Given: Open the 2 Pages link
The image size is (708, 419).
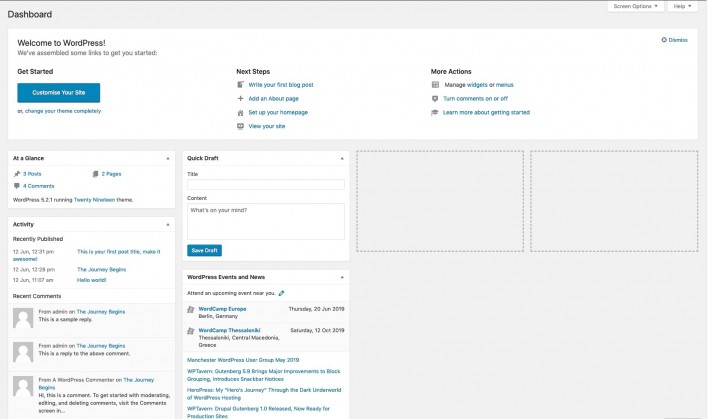Looking at the screenshot, I should click(111, 174).
